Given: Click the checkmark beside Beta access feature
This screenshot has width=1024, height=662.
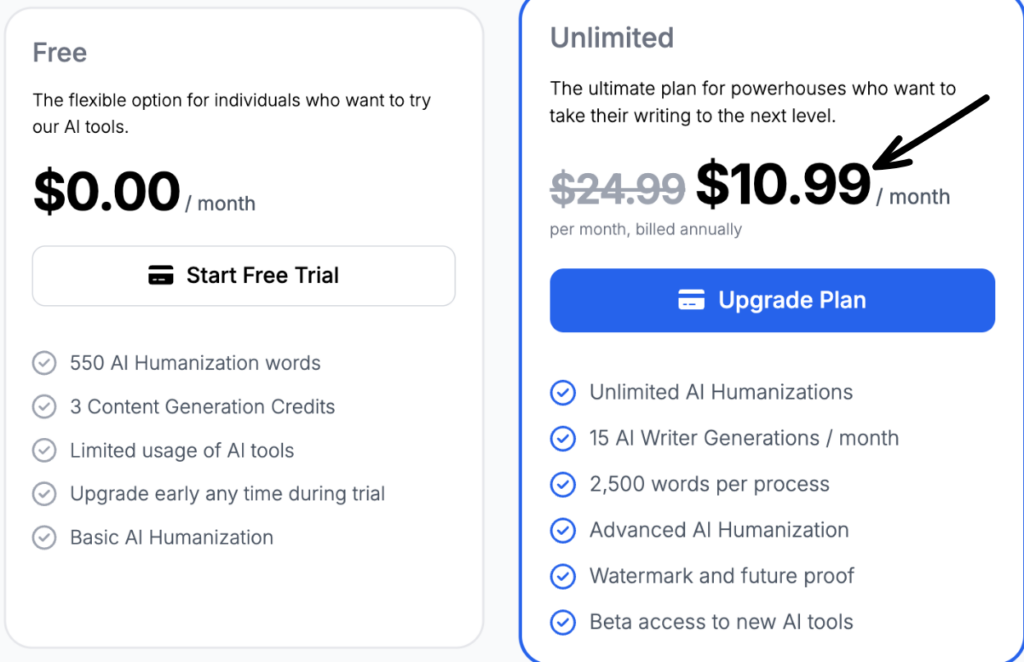Looking at the screenshot, I should tap(562, 622).
